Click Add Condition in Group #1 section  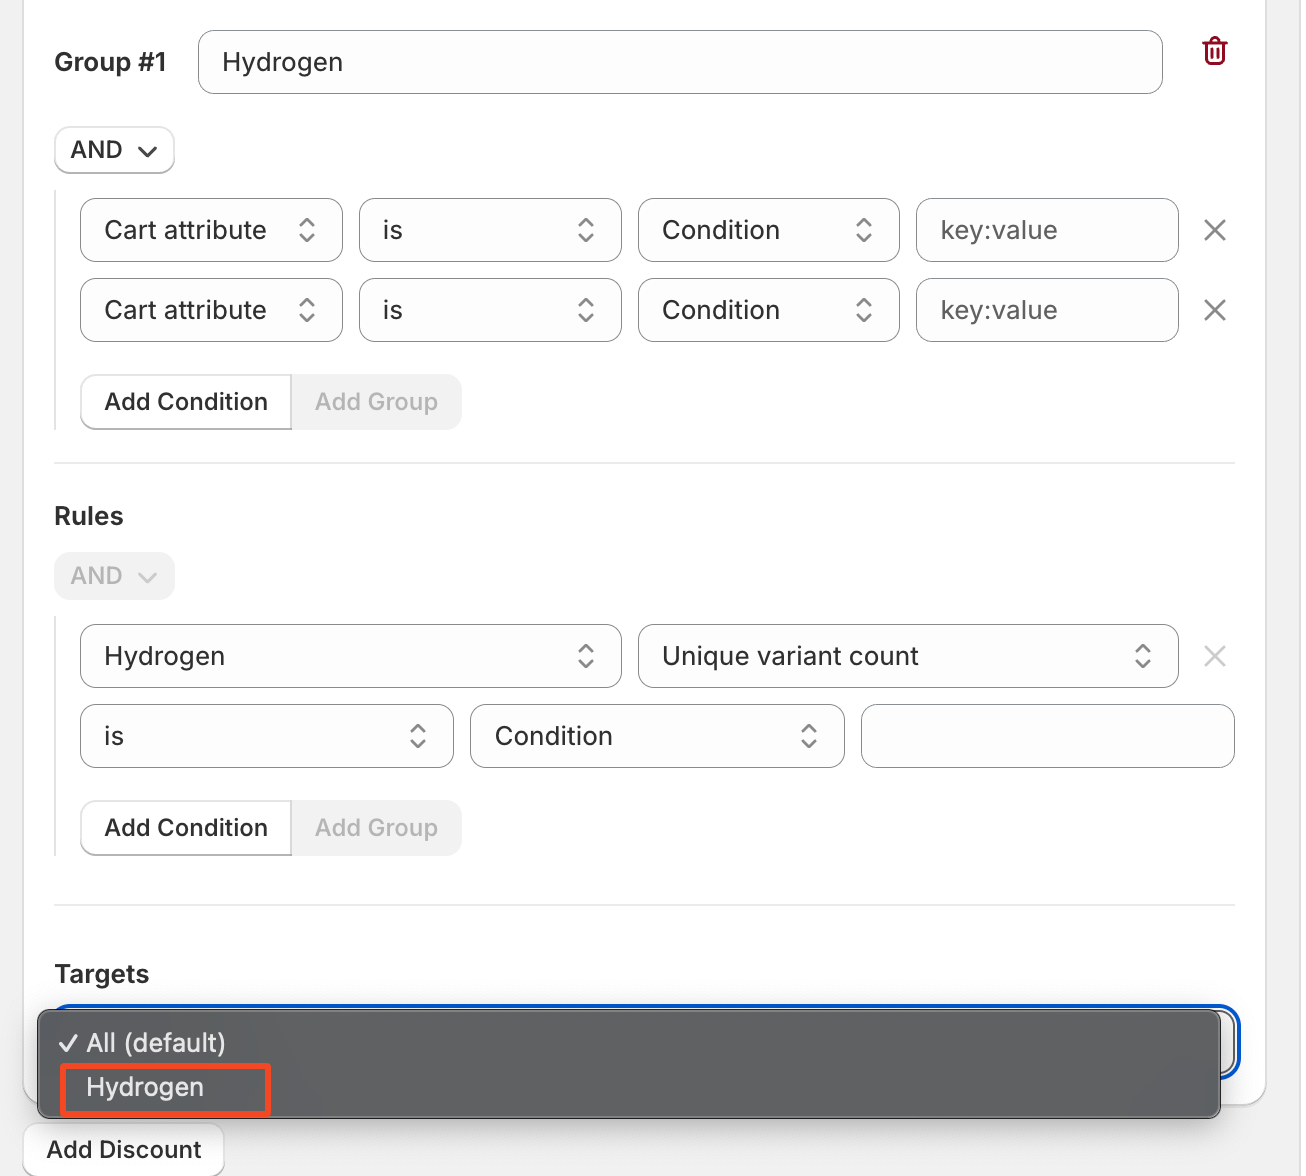186,402
